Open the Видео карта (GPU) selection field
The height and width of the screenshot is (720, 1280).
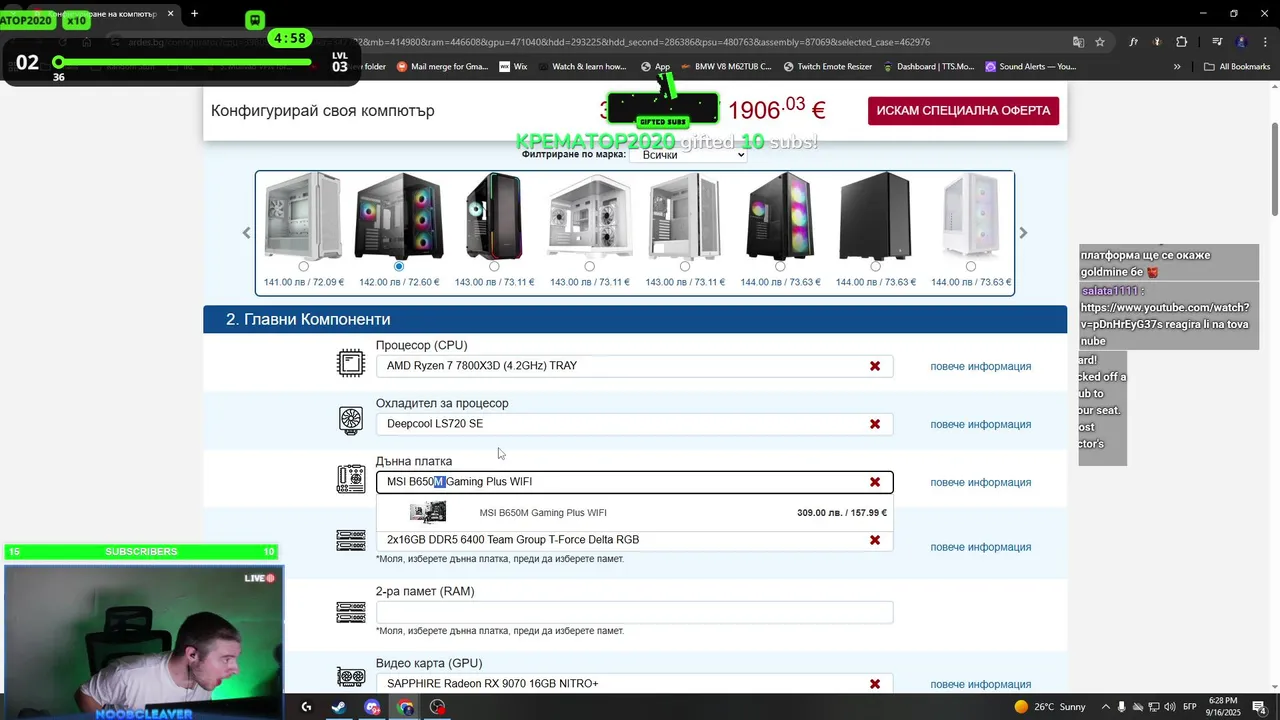click(634, 684)
